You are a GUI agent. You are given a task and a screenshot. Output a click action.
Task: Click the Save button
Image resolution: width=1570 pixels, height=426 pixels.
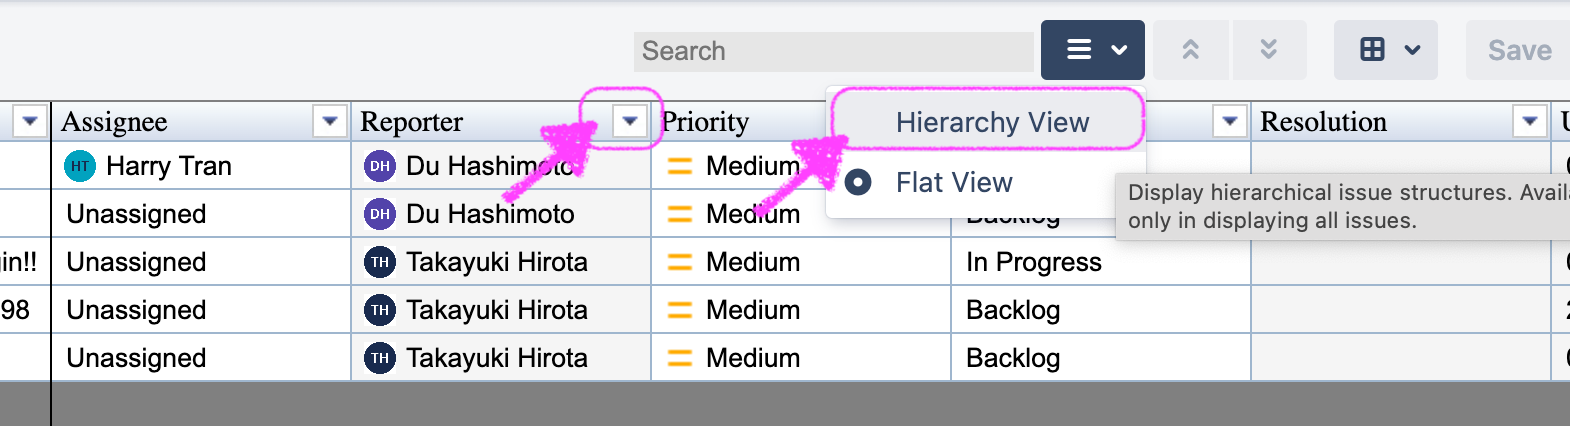coord(1519,50)
